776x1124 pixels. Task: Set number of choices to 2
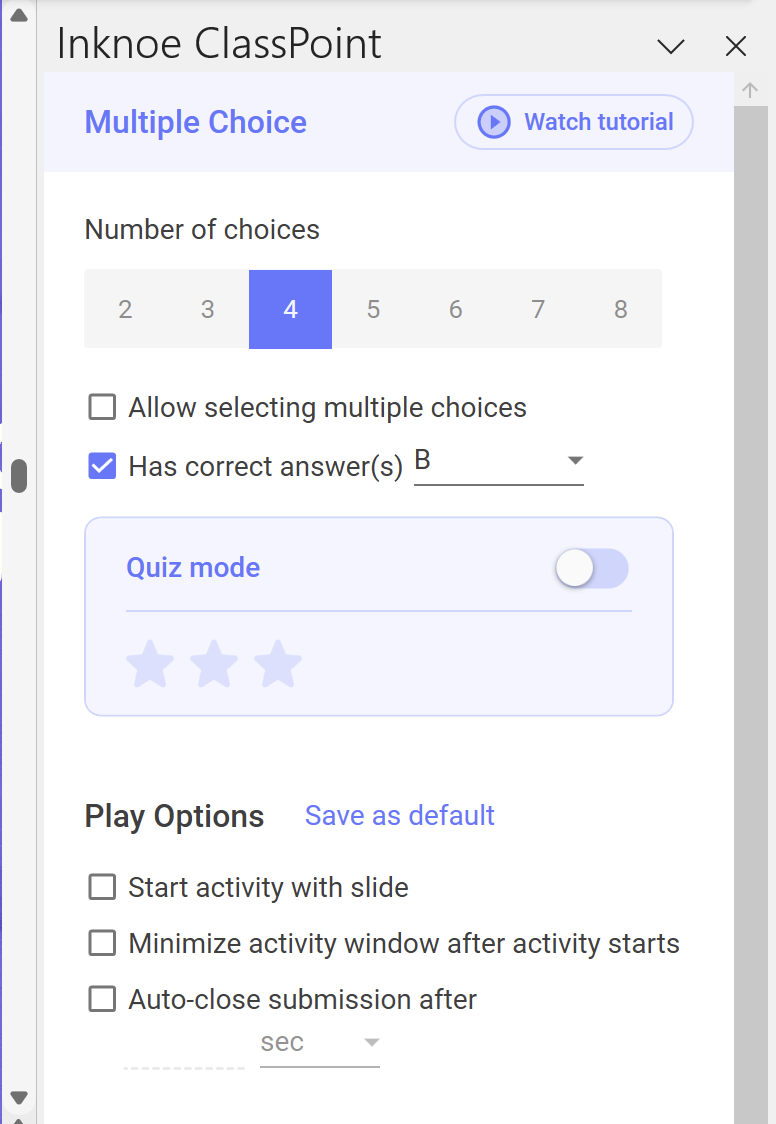(x=125, y=309)
